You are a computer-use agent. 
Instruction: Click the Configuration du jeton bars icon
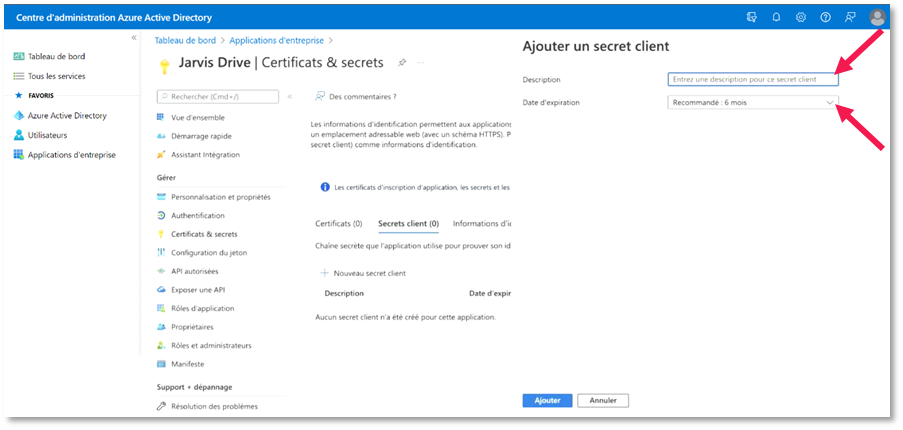tap(161, 253)
